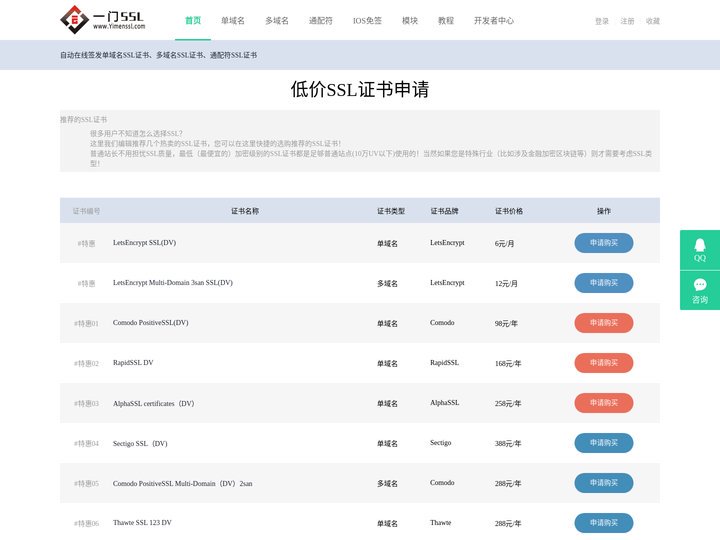Click the 操作 column header
This screenshot has height=540, width=720.
click(x=604, y=211)
